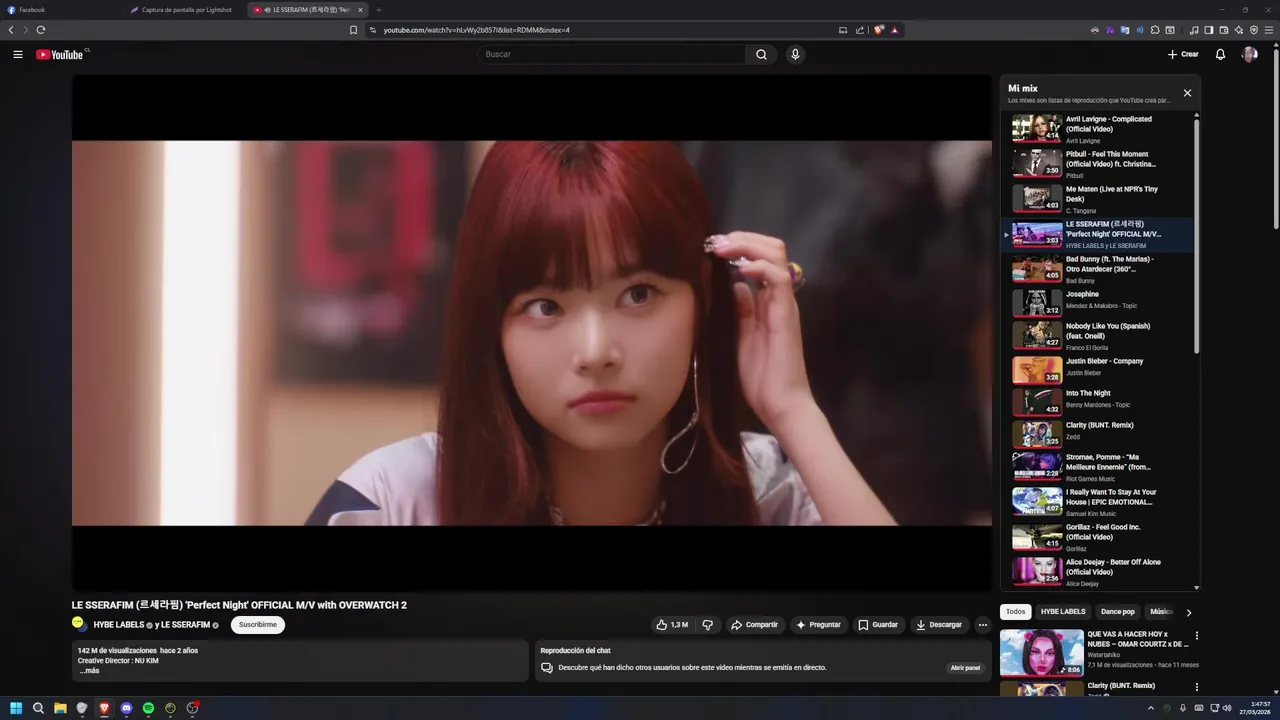Click the Crear button
This screenshot has height=720, width=1280.
pos(1183,54)
